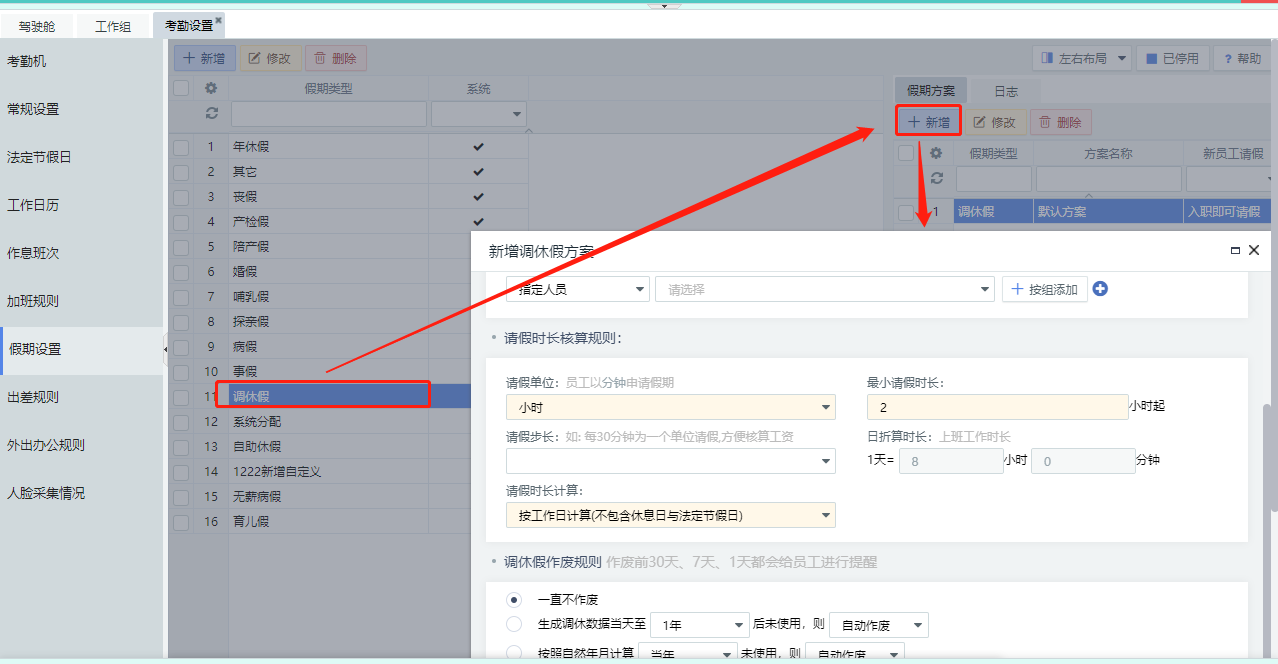Screen dimensions: 1278x664
Task: Select the 一直不作废 radio button
Action: [x=514, y=600]
